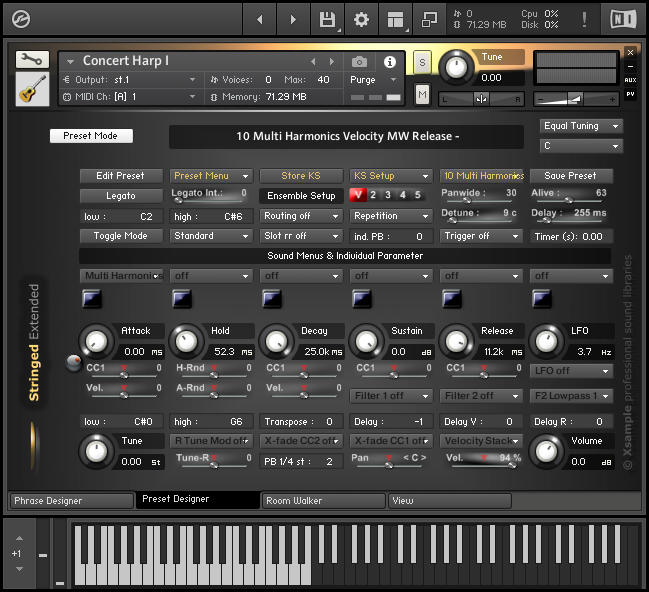Enable ensemble voice 3
Image resolution: width=649 pixels, height=592 pixels.
pos(388,195)
